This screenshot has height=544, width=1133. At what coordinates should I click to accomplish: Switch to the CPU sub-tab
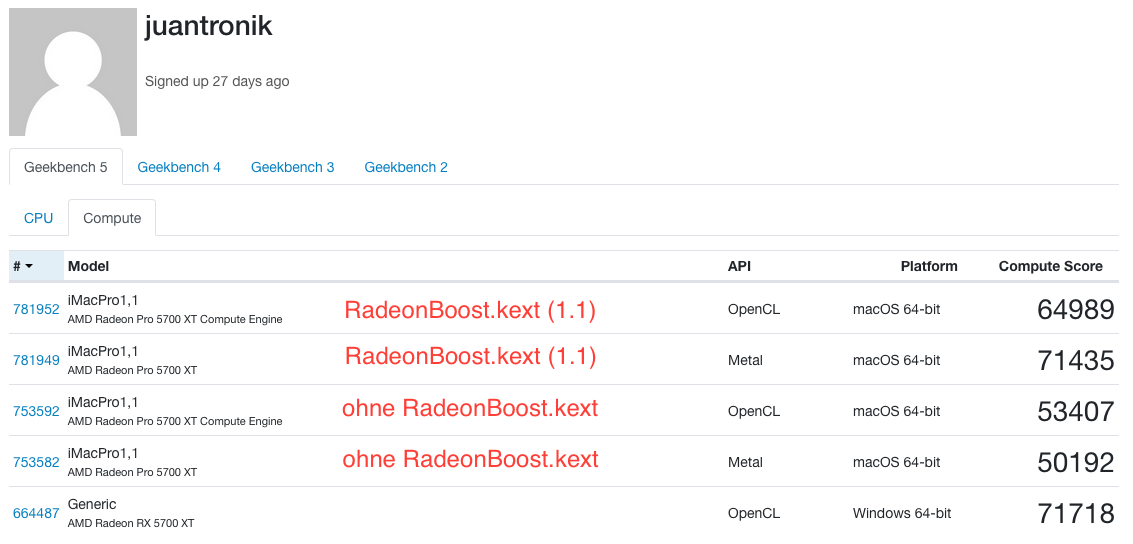(x=39, y=218)
